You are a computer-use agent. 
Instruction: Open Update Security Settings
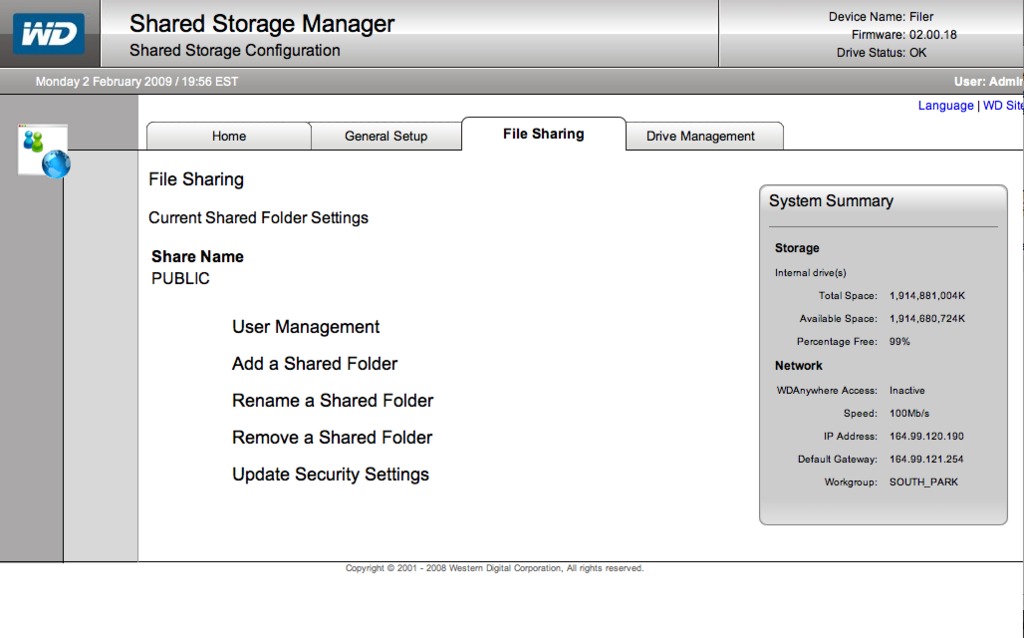(x=331, y=475)
